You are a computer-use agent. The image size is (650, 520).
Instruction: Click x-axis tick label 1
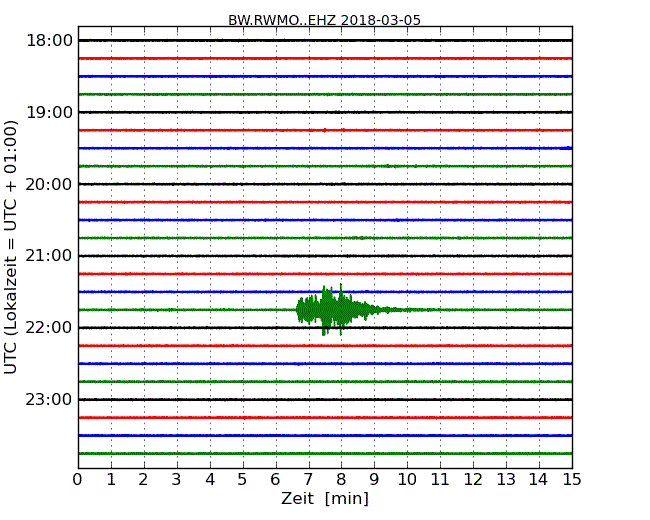tap(111, 480)
